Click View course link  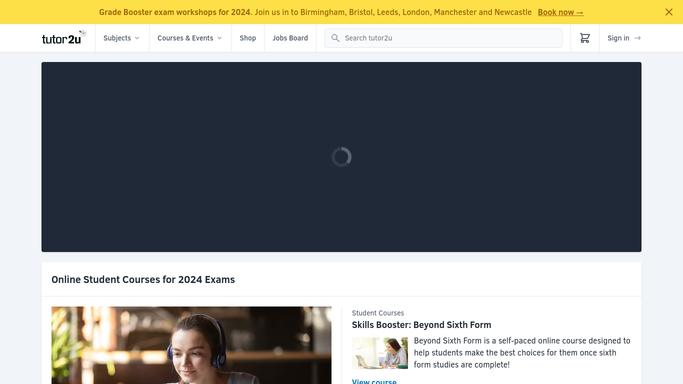(x=374, y=381)
